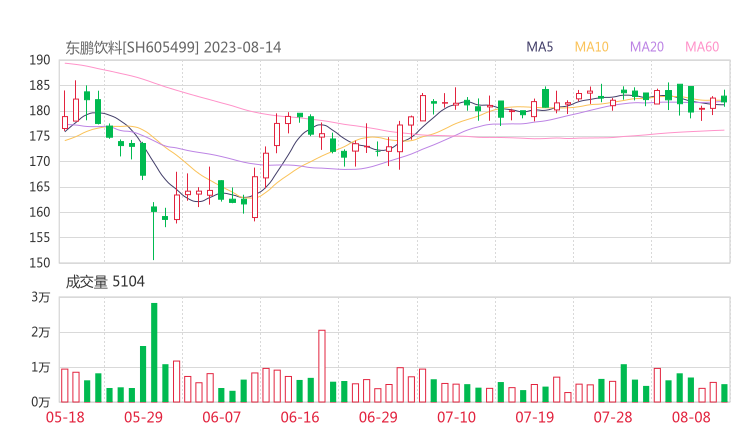Click the 08-08 date axis label

[x=691, y=417]
